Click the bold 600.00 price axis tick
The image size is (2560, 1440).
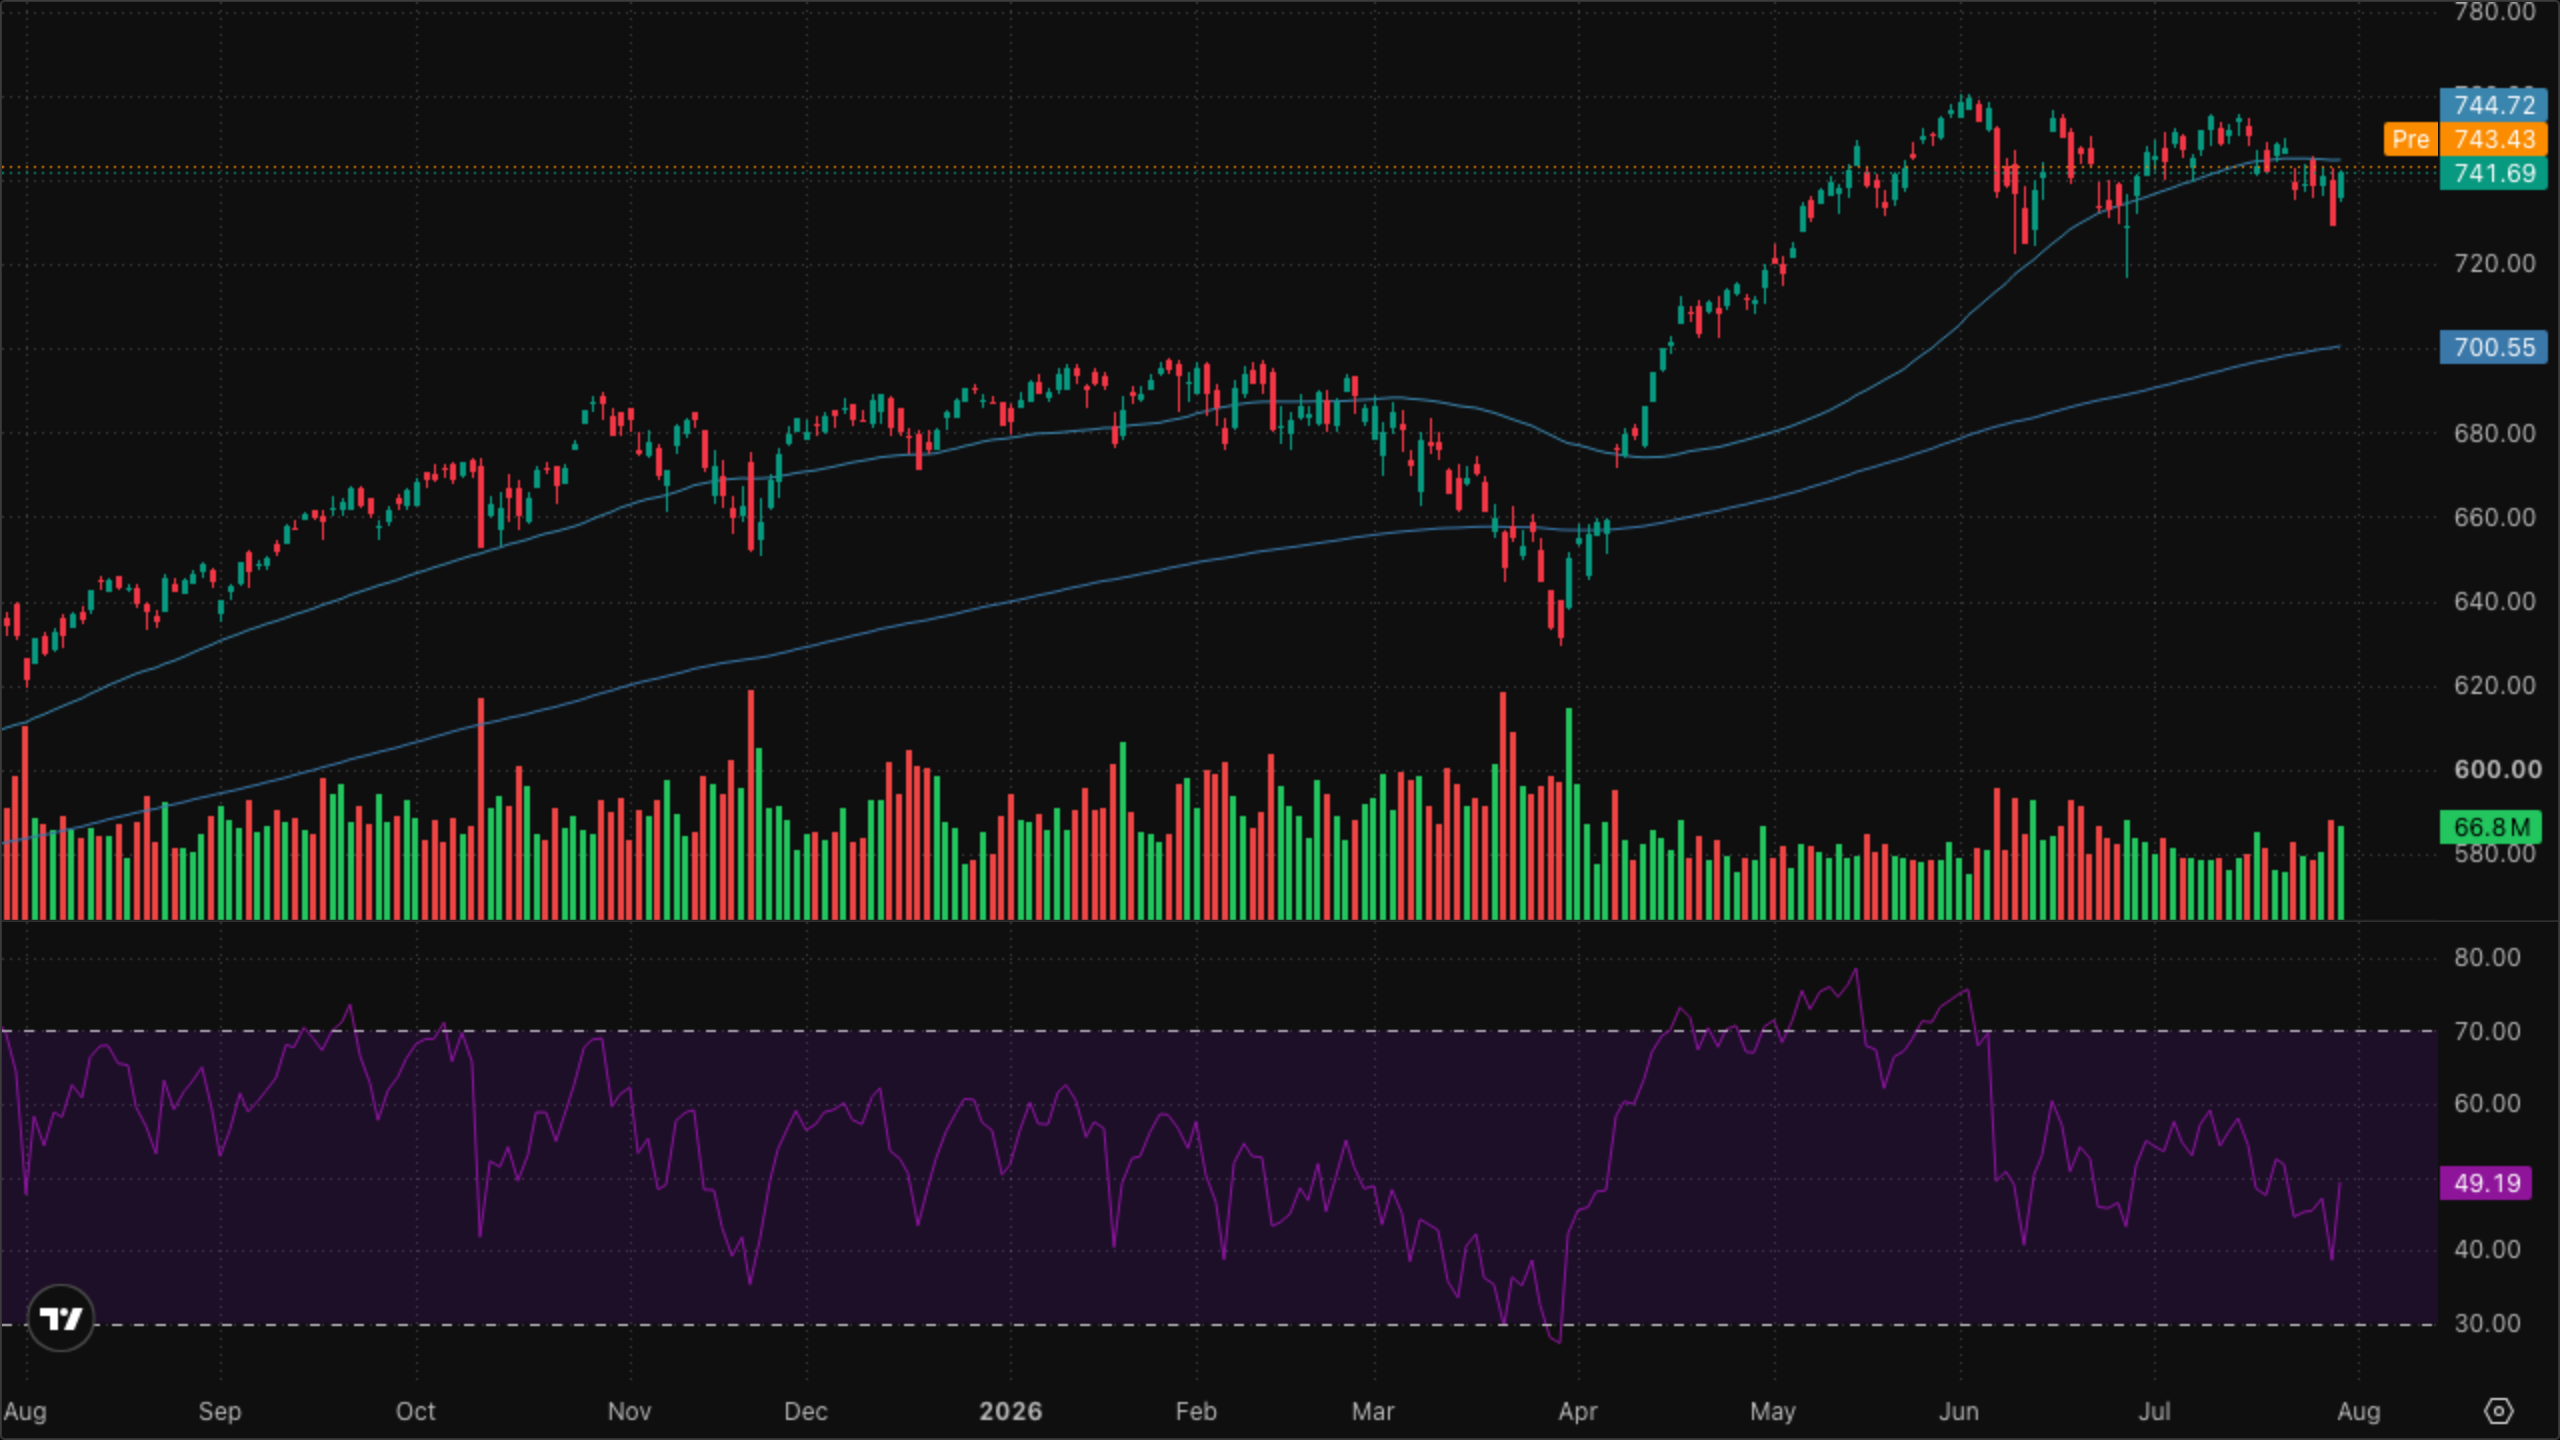tap(2497, 769)
